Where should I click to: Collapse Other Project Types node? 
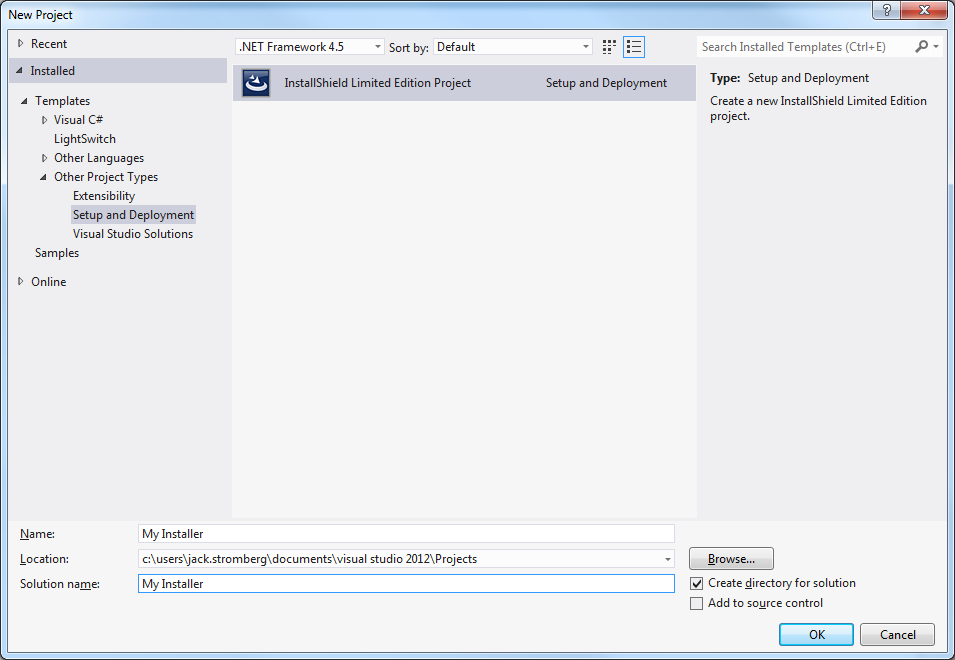[x=43, y=177]
